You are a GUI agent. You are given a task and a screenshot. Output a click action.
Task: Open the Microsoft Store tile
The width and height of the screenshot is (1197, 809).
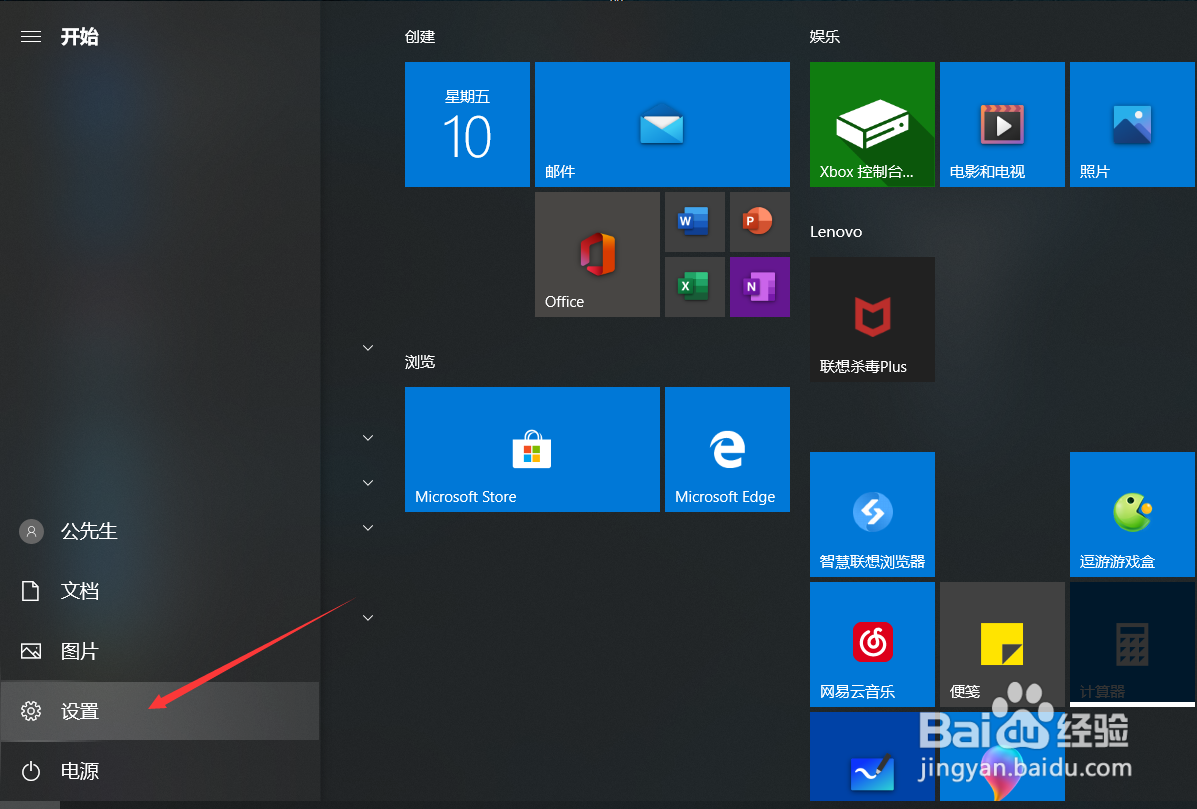tap(532, 450)
